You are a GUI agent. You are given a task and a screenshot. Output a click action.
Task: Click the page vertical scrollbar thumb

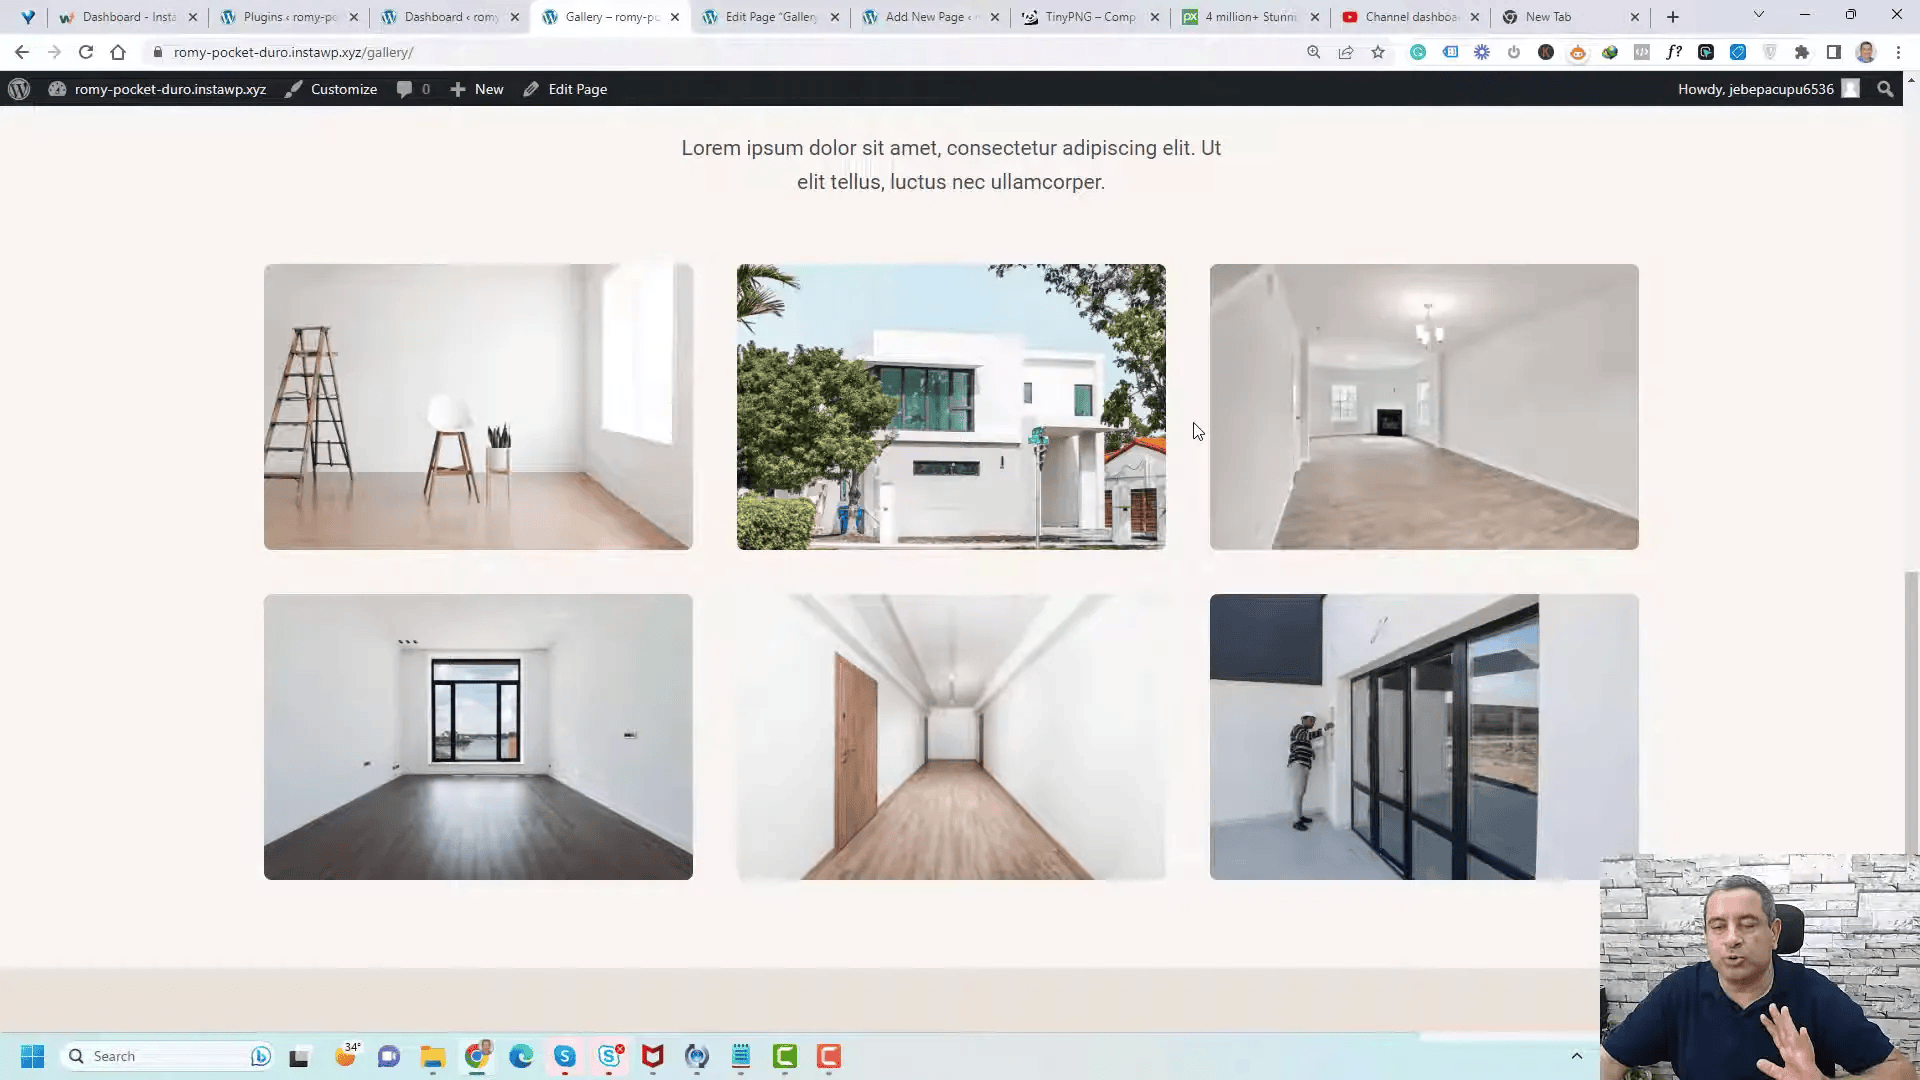(1911, 712)
